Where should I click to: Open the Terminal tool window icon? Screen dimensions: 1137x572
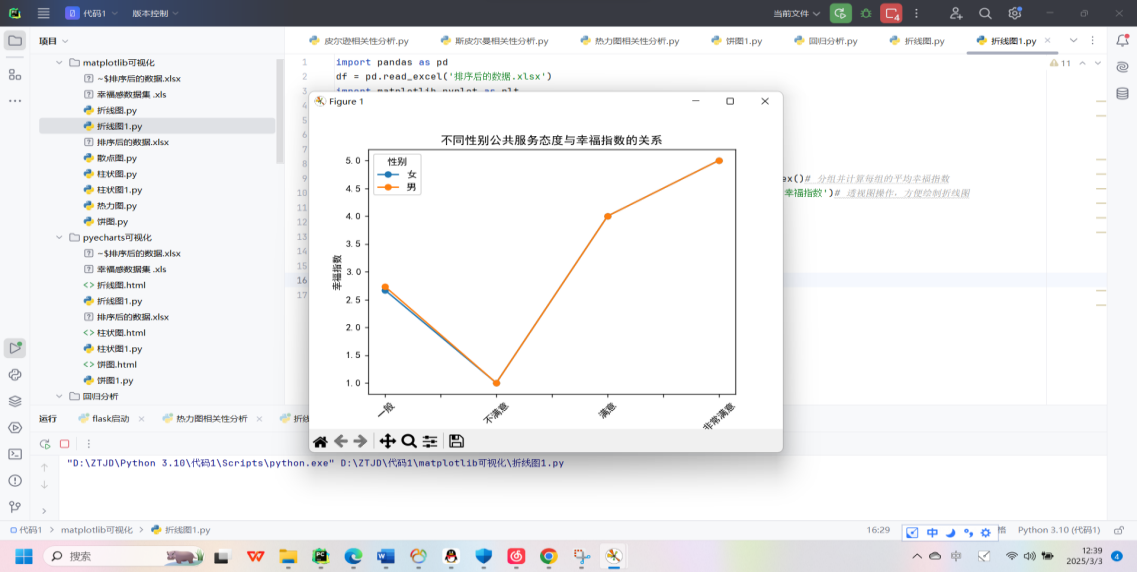[15, 454]
